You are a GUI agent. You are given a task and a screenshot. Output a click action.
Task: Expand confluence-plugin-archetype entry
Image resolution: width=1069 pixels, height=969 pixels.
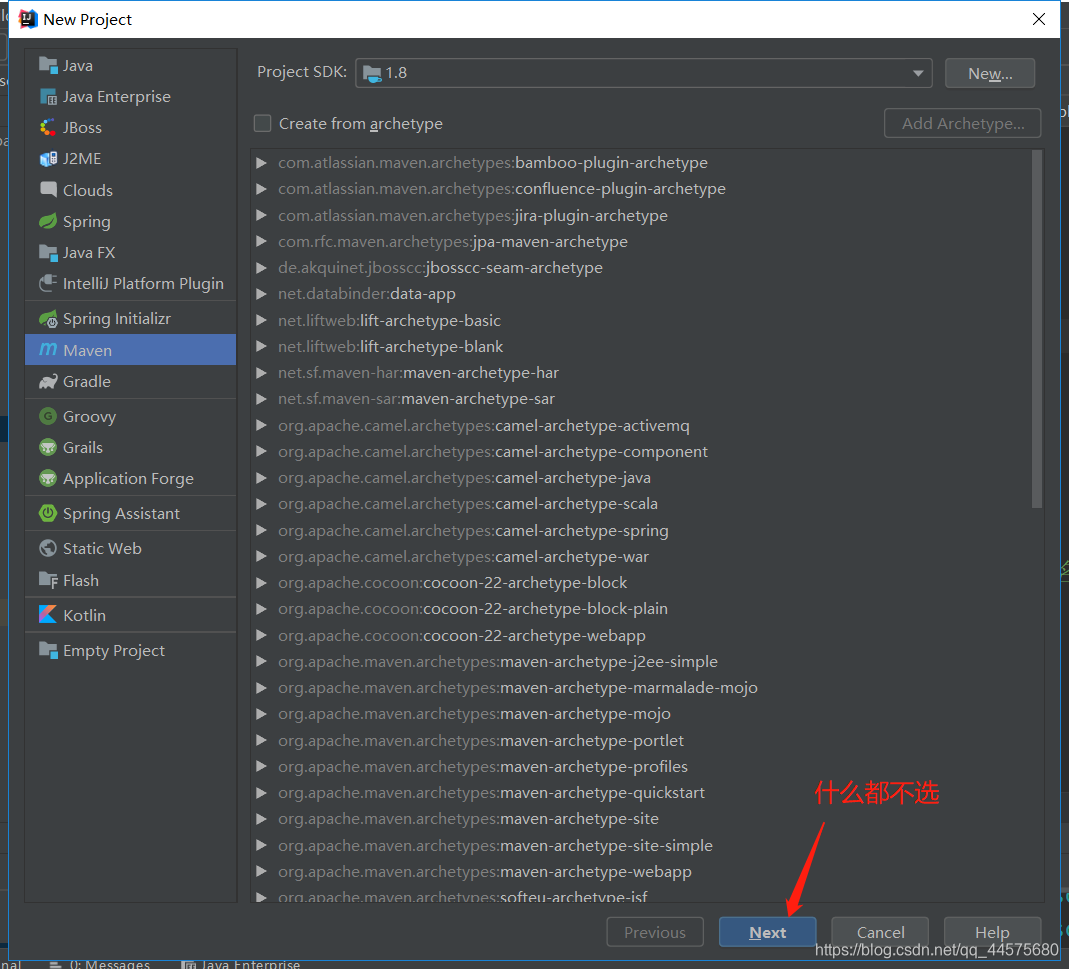pos(261,188)
